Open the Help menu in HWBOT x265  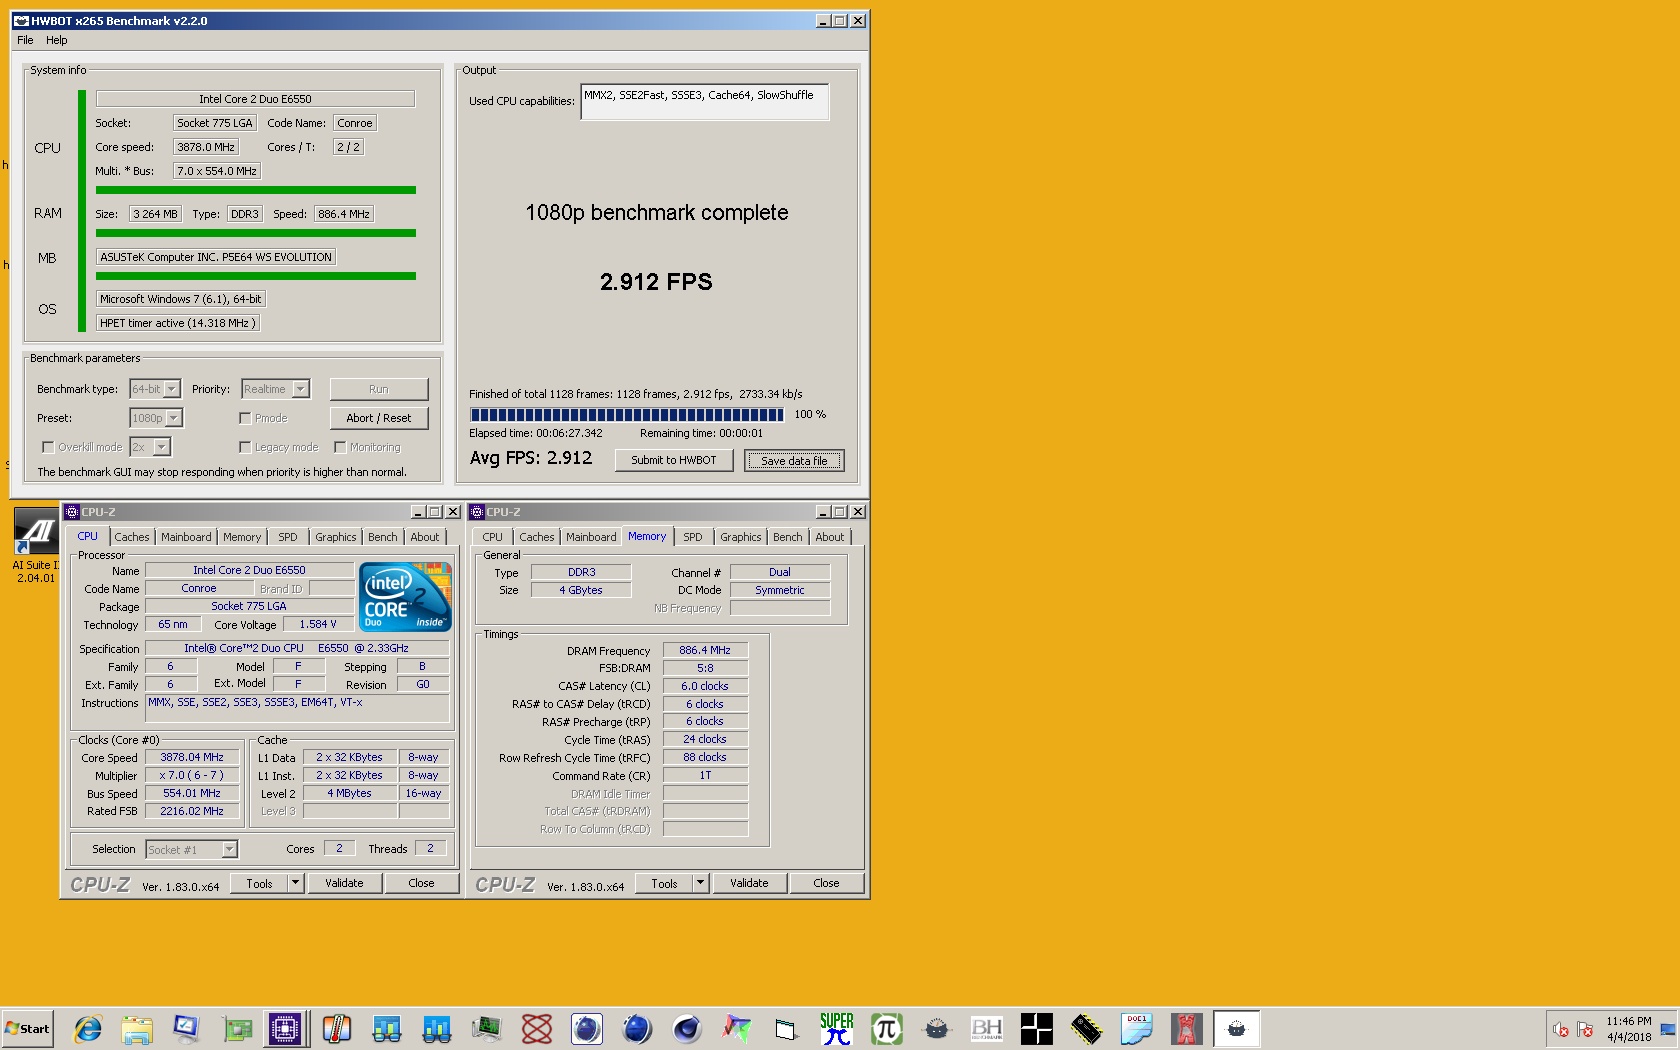pyautogui.click(x=57, y=40)
